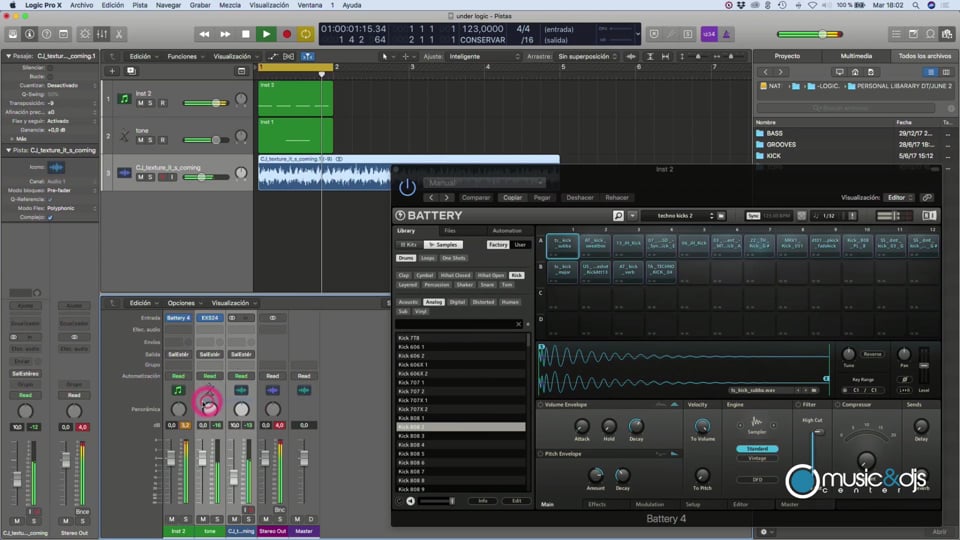Toggle the metronome click button
This screenshot has height=540, width=960.
[x=726, y=34]
